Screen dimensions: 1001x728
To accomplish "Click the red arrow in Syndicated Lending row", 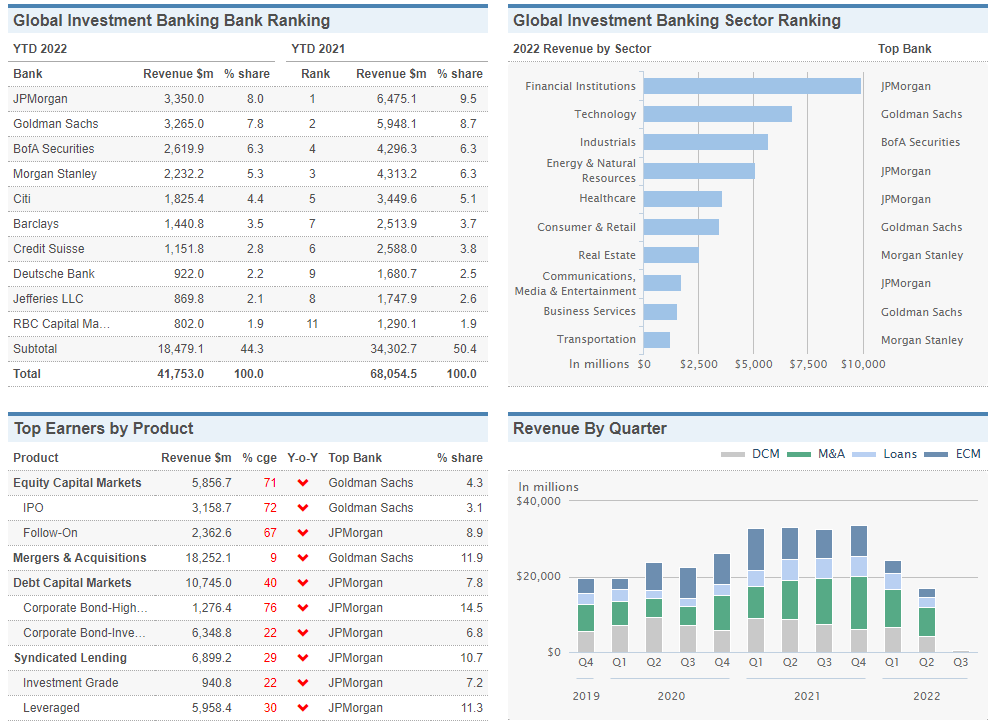I will [x=303, y=658].
